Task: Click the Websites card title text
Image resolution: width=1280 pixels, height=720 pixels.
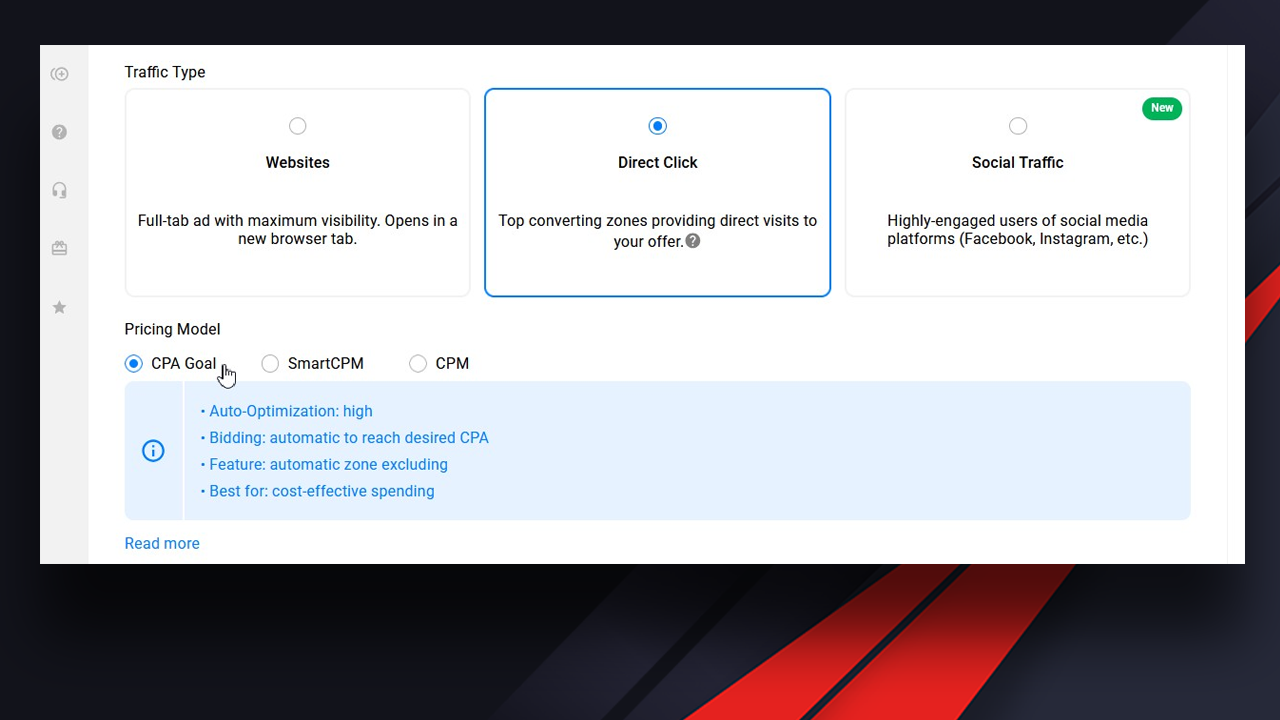Action: (x=298, y=162)
